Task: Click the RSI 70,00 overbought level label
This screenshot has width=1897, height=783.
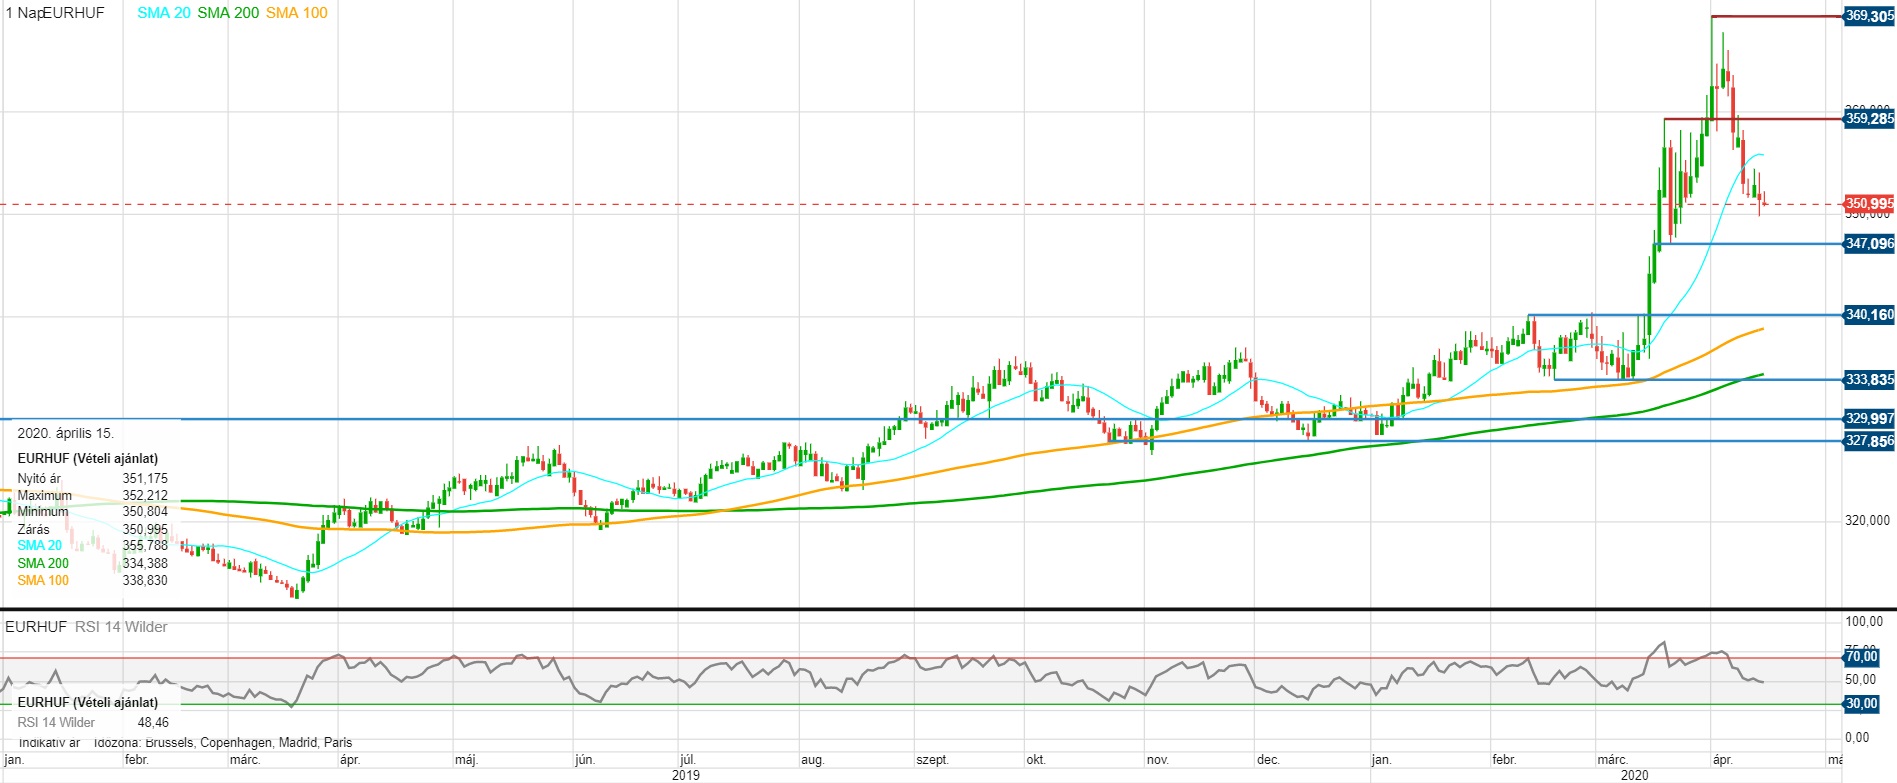Action: coord(1862,657)
